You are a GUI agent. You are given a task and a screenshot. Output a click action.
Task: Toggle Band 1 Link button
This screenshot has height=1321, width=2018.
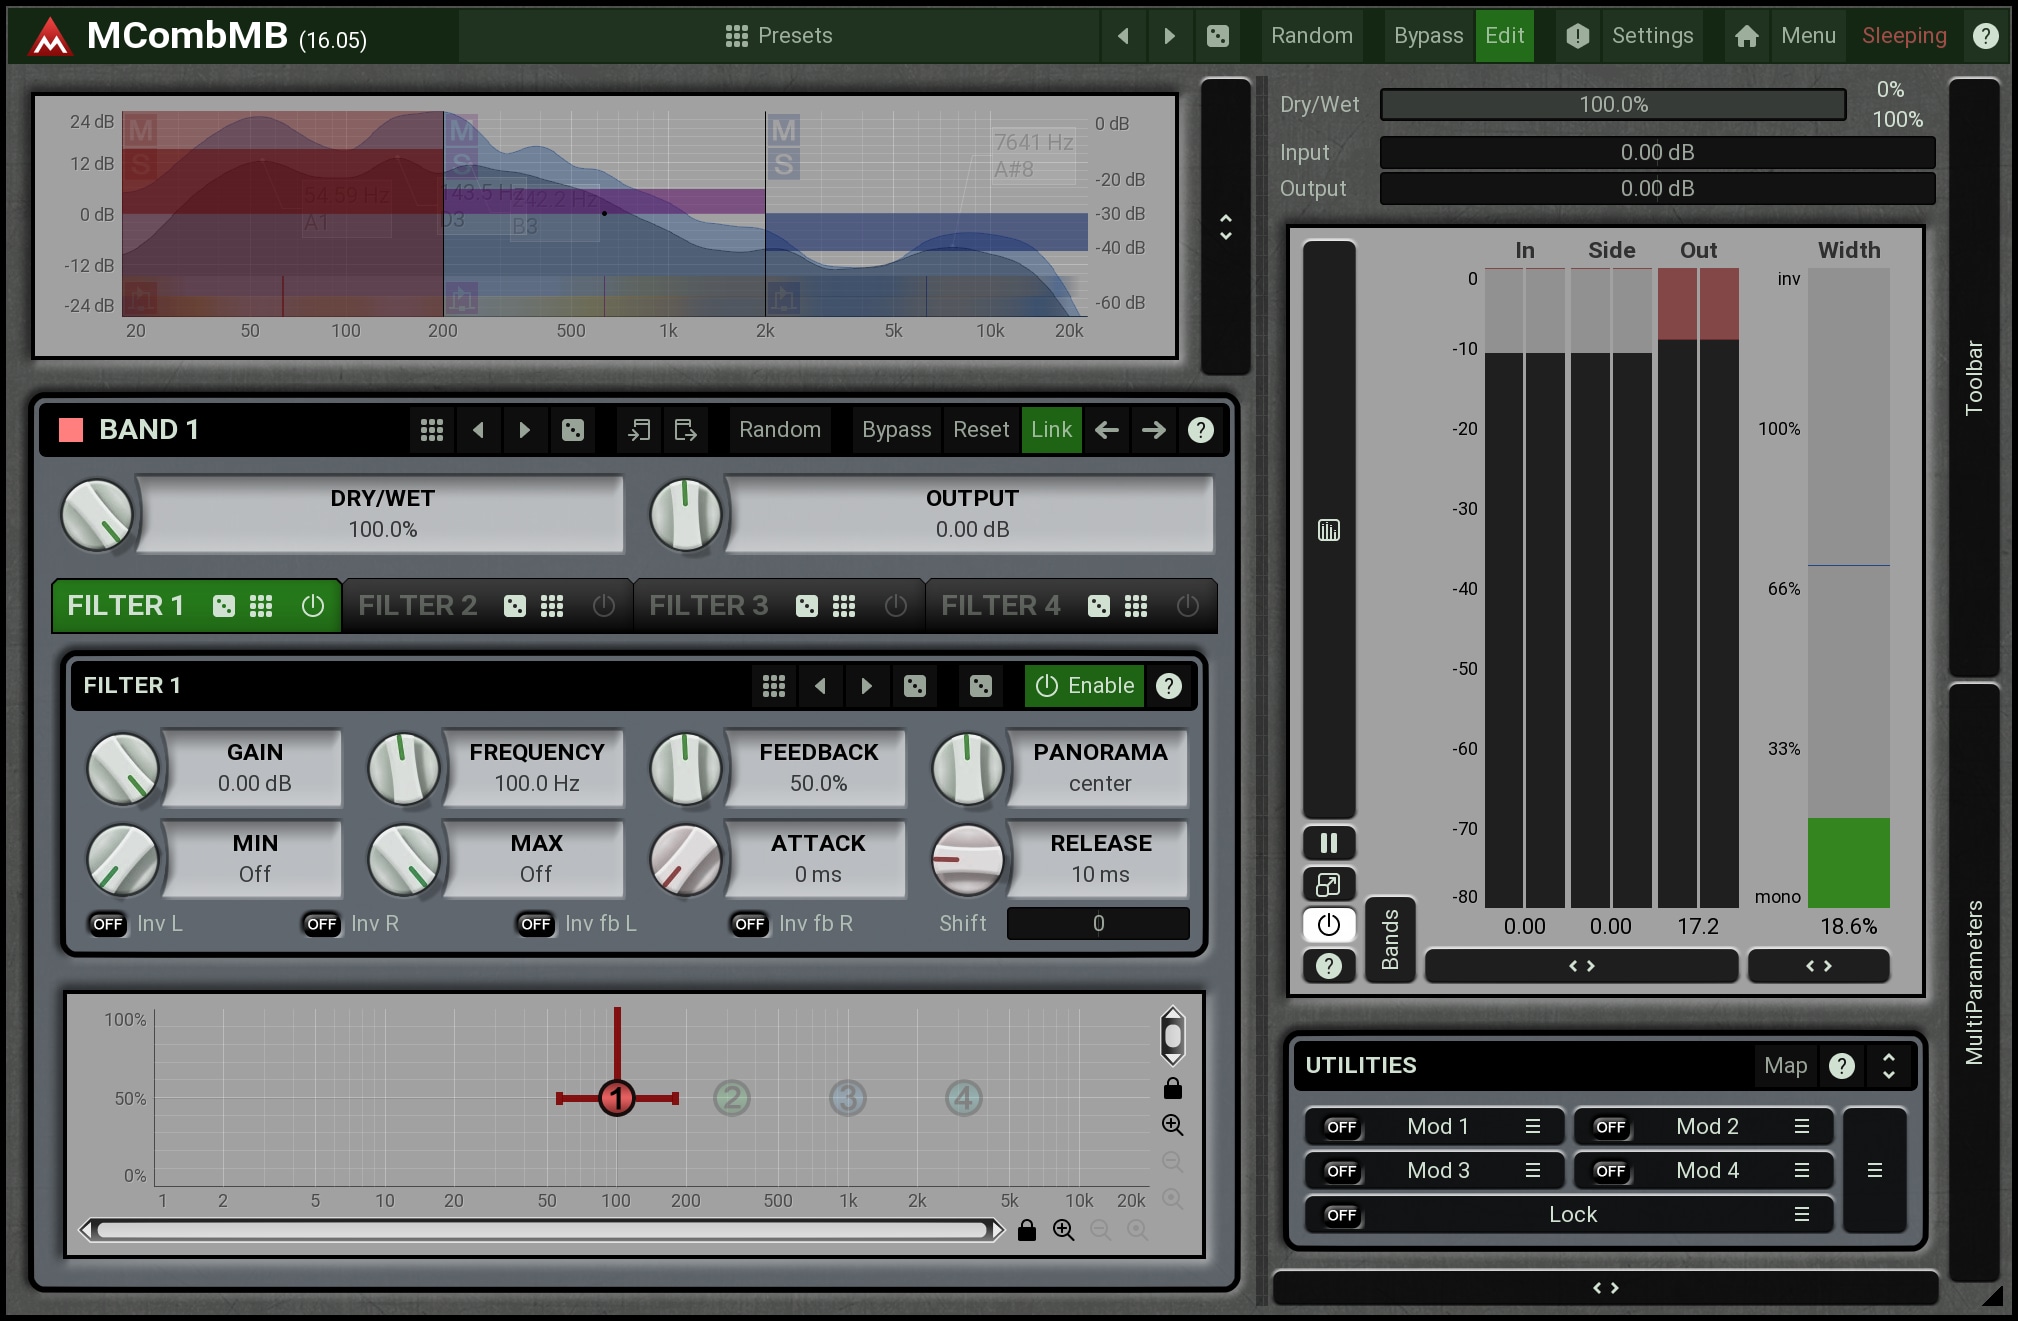(x=1051, y=430)
